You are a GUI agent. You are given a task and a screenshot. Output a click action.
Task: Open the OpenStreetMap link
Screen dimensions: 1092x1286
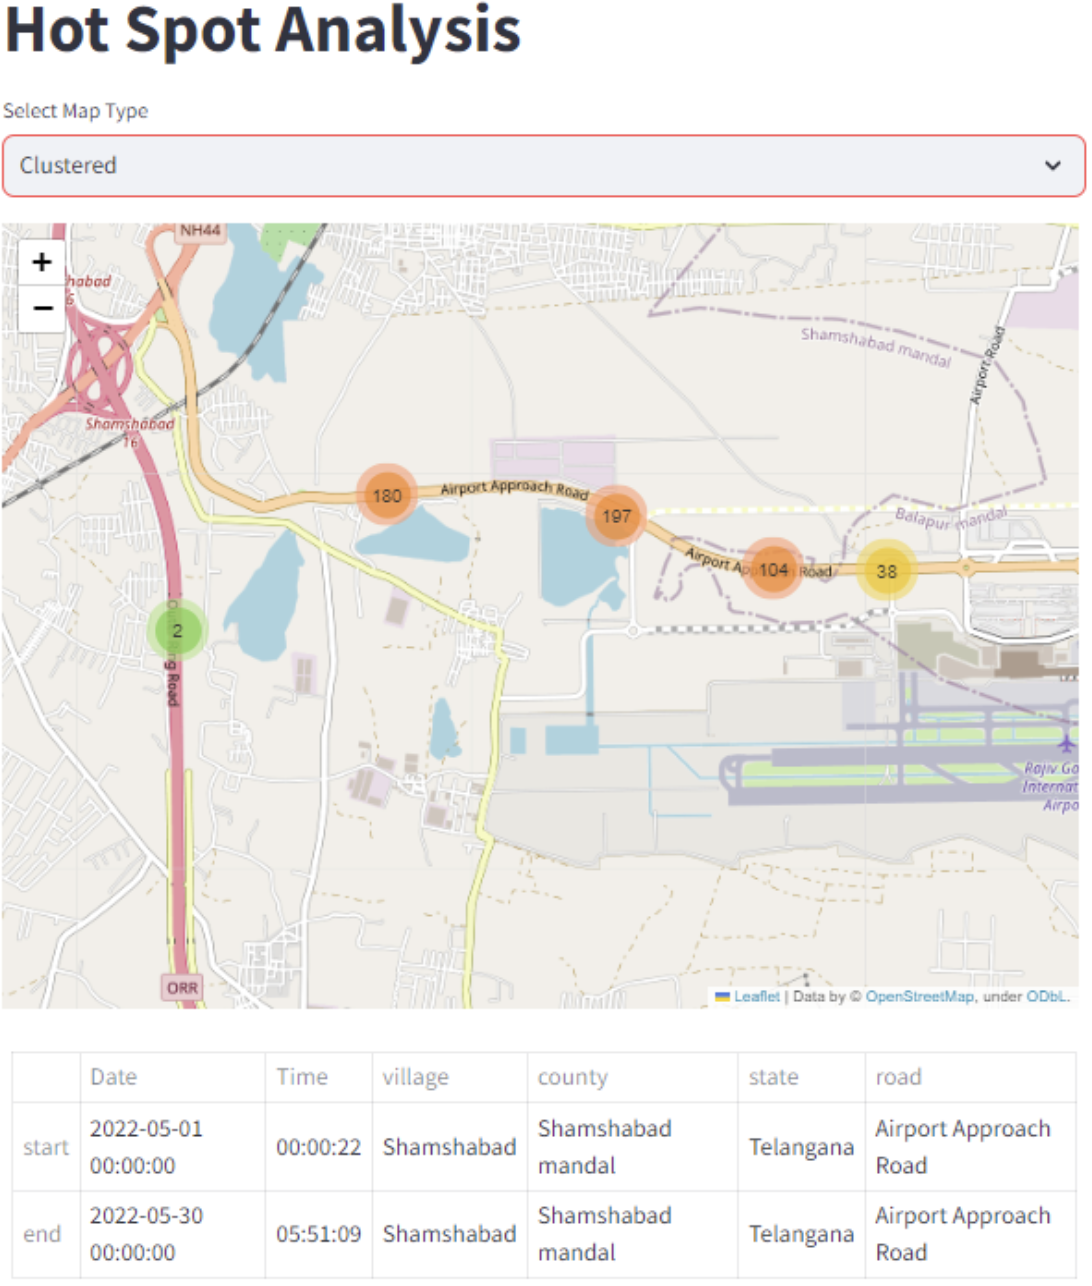(x=919, y=996)
